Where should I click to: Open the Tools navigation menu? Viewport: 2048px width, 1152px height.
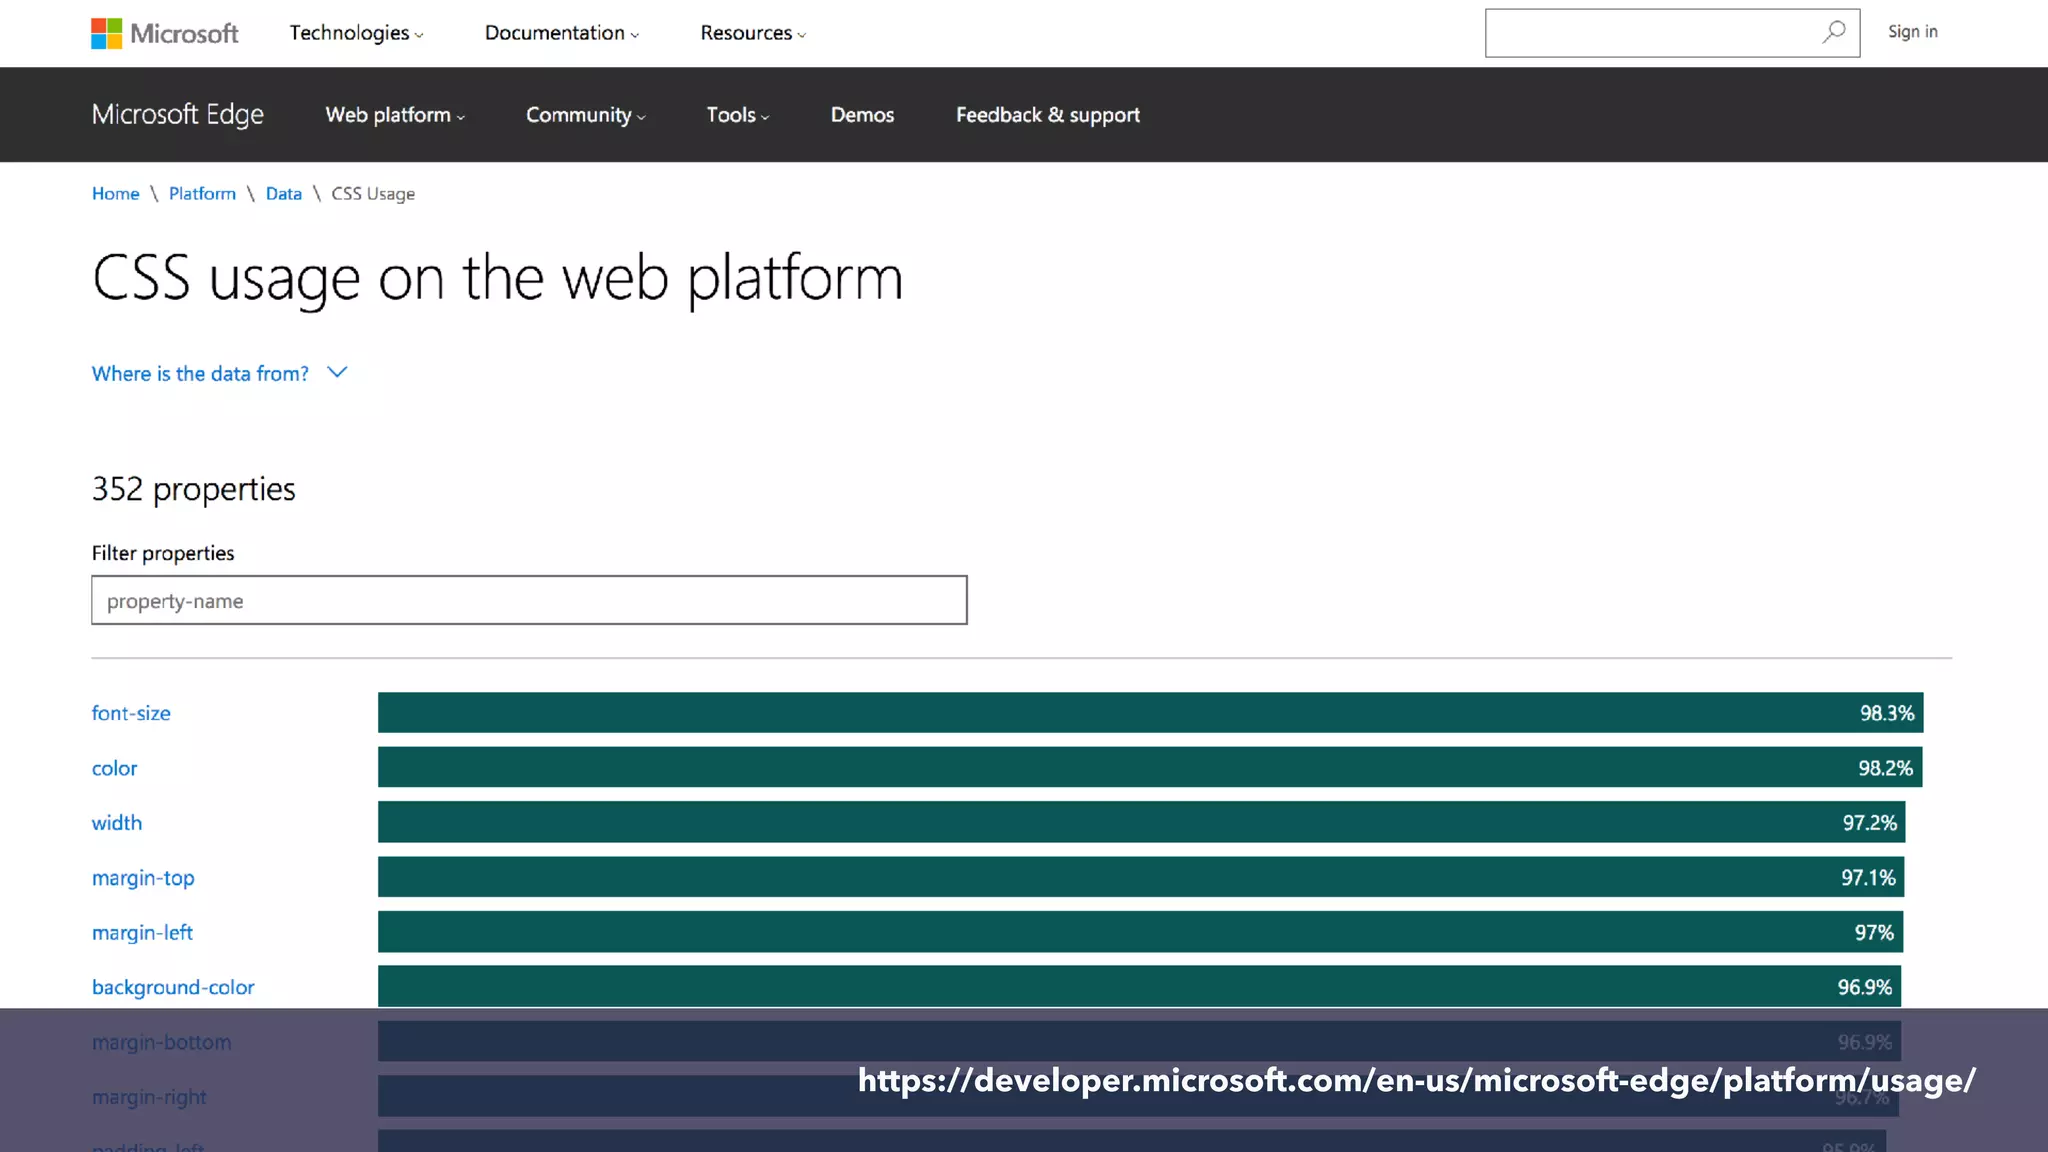(x=737, y=115)
